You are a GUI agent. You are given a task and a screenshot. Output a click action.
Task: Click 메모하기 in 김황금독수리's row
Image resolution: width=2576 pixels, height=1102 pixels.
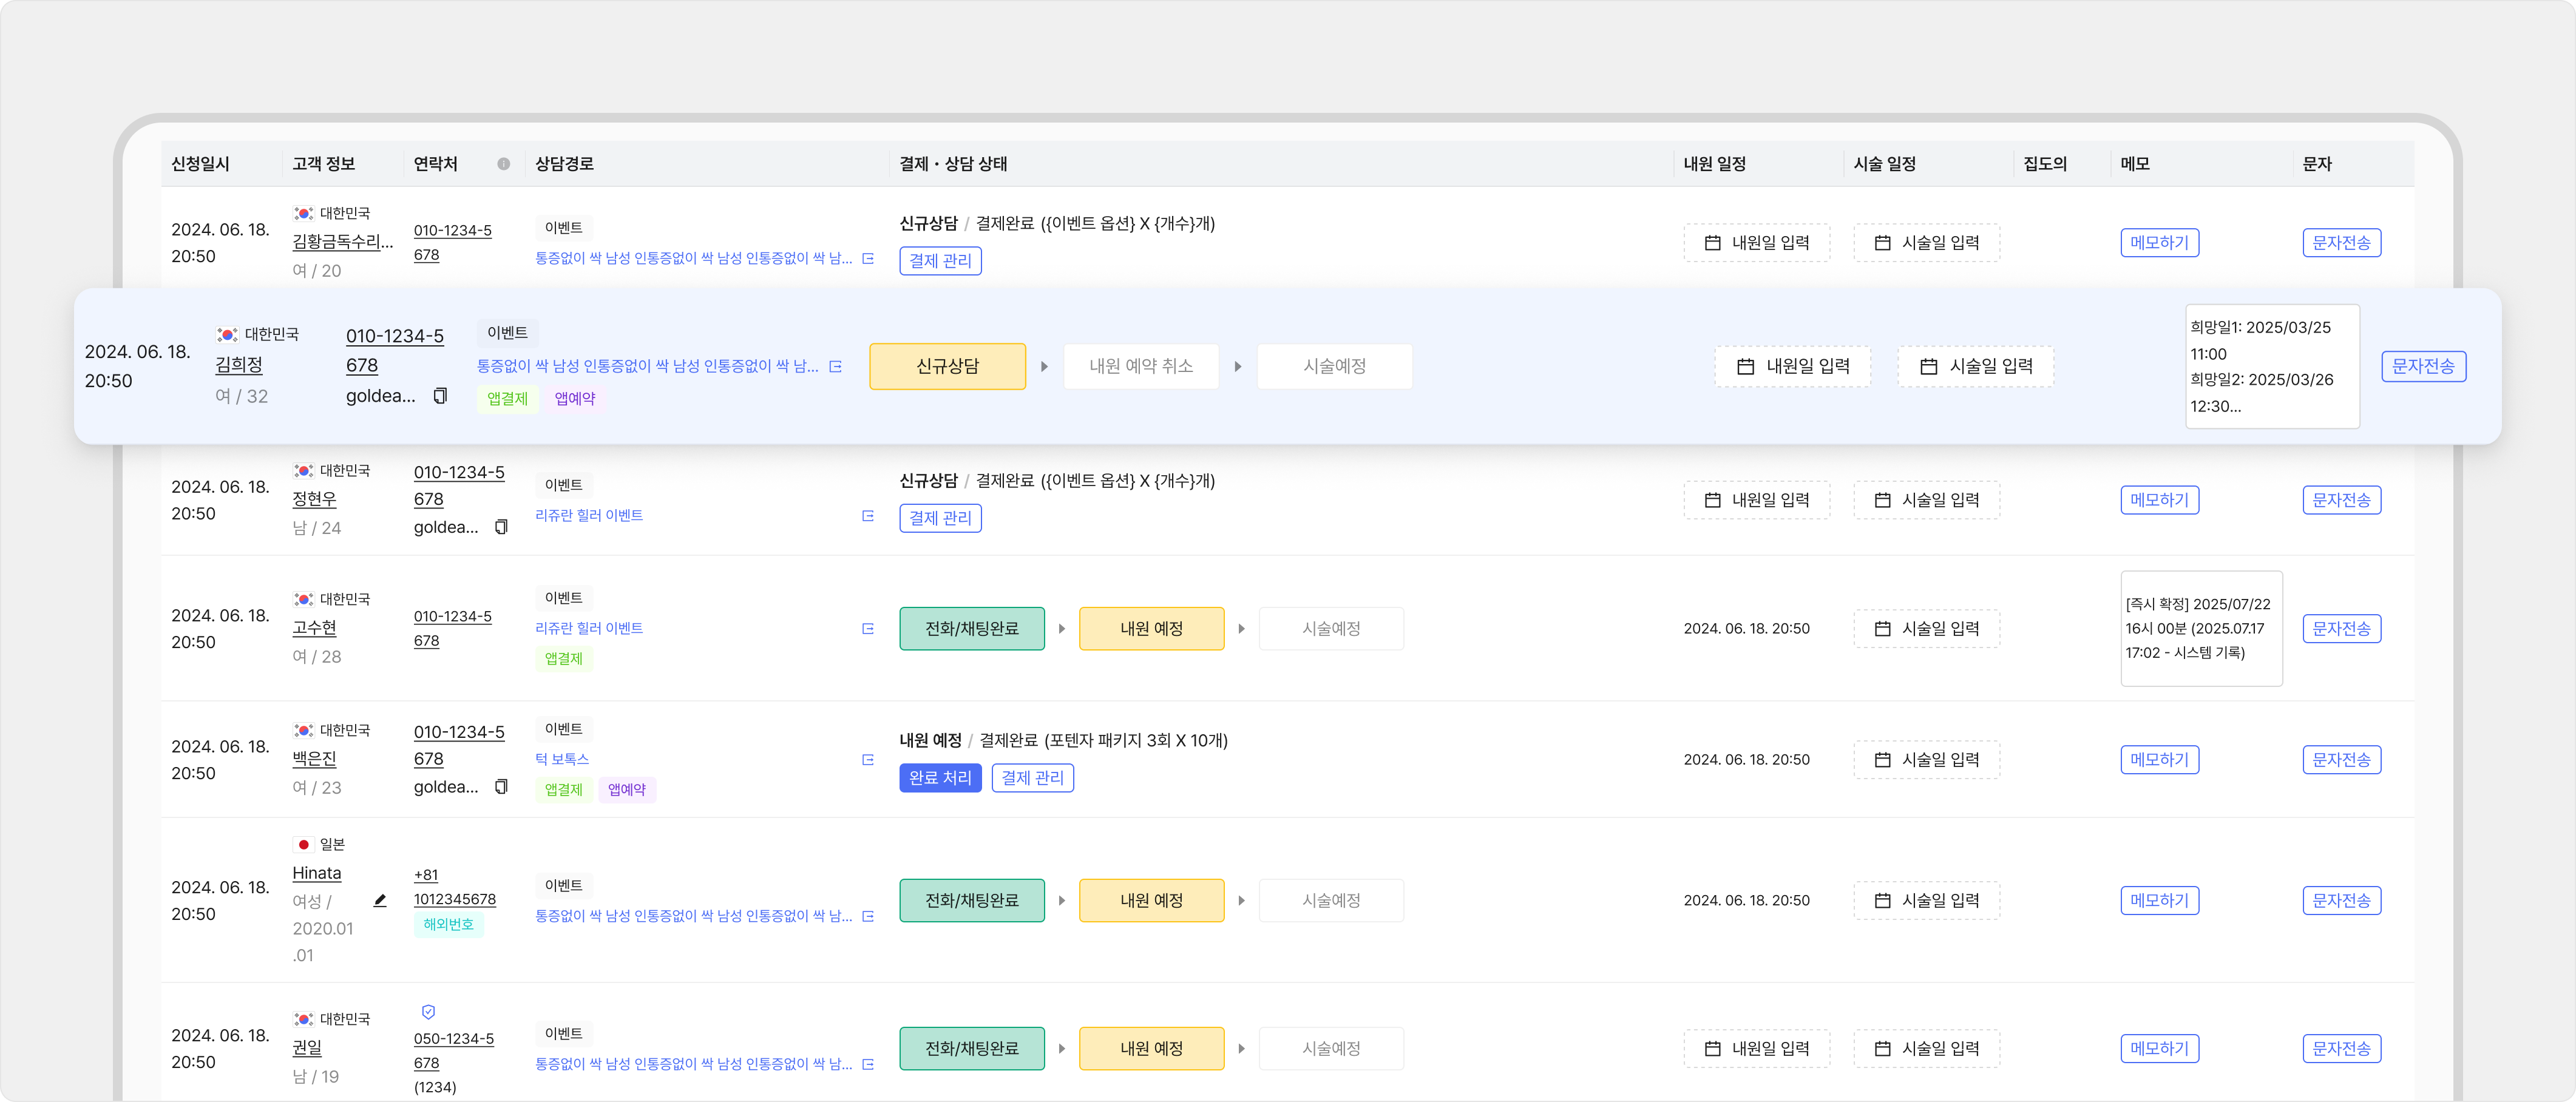(x=2159, y=243)
